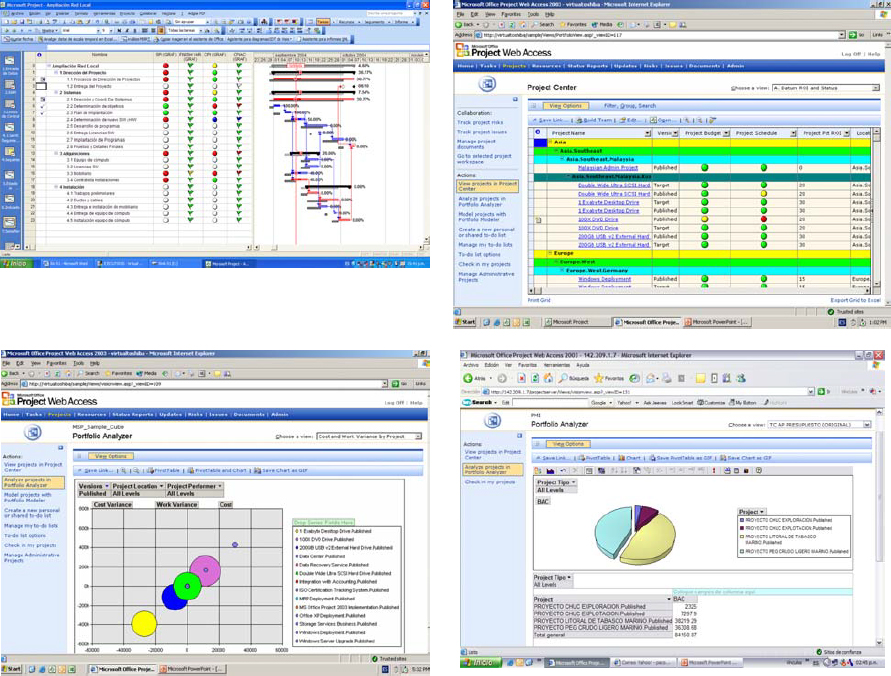Viewport: 891px width, 676px height.
Task: Click Búsqueda magnifier in Spanish Internet Explorer toolbar
Action: (563, 378)
